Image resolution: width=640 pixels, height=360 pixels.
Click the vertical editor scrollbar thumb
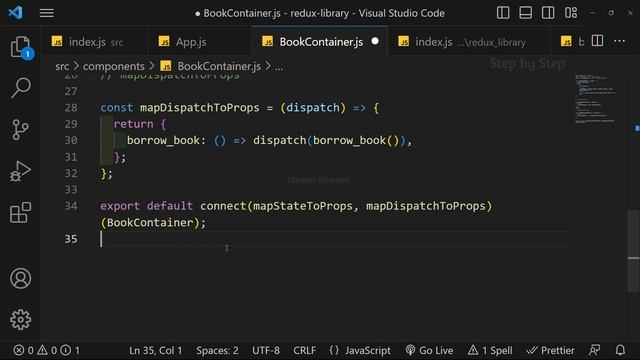click(633, 250)
